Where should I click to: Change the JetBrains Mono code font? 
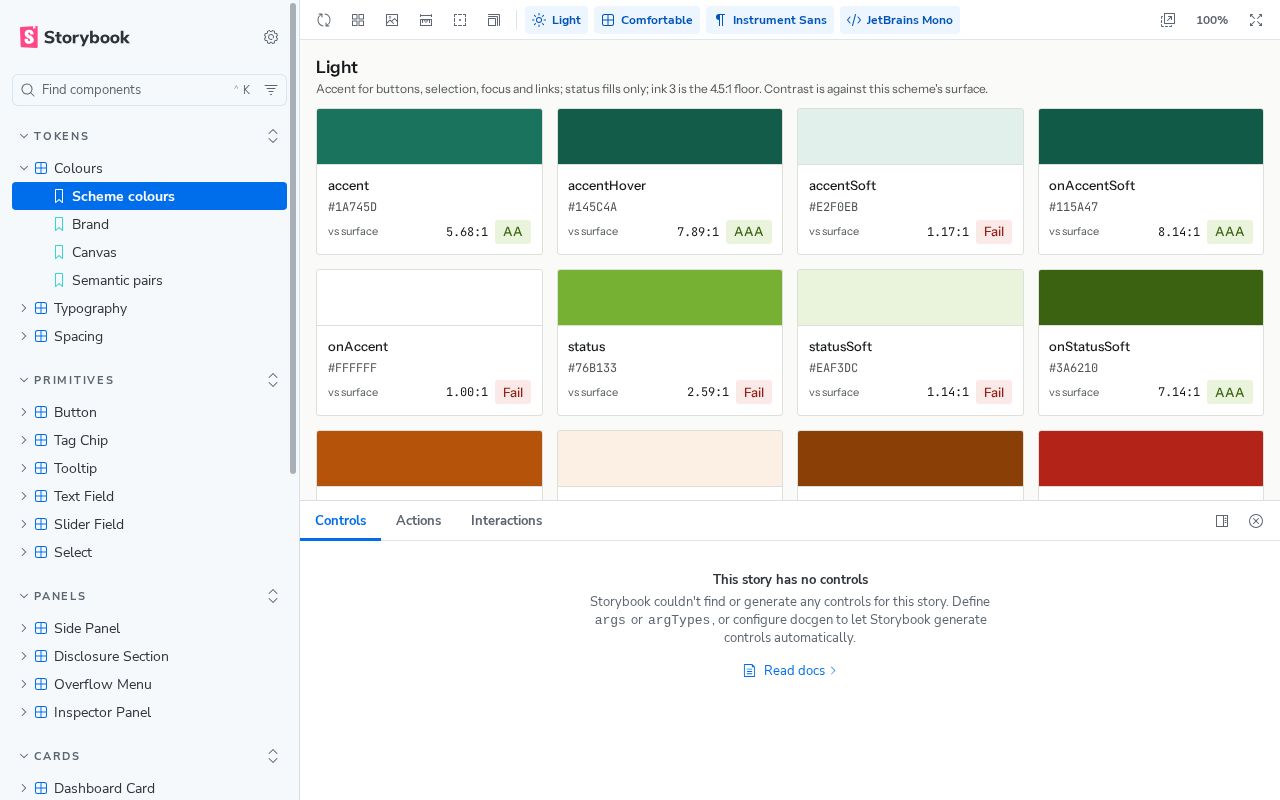point(900,20)
